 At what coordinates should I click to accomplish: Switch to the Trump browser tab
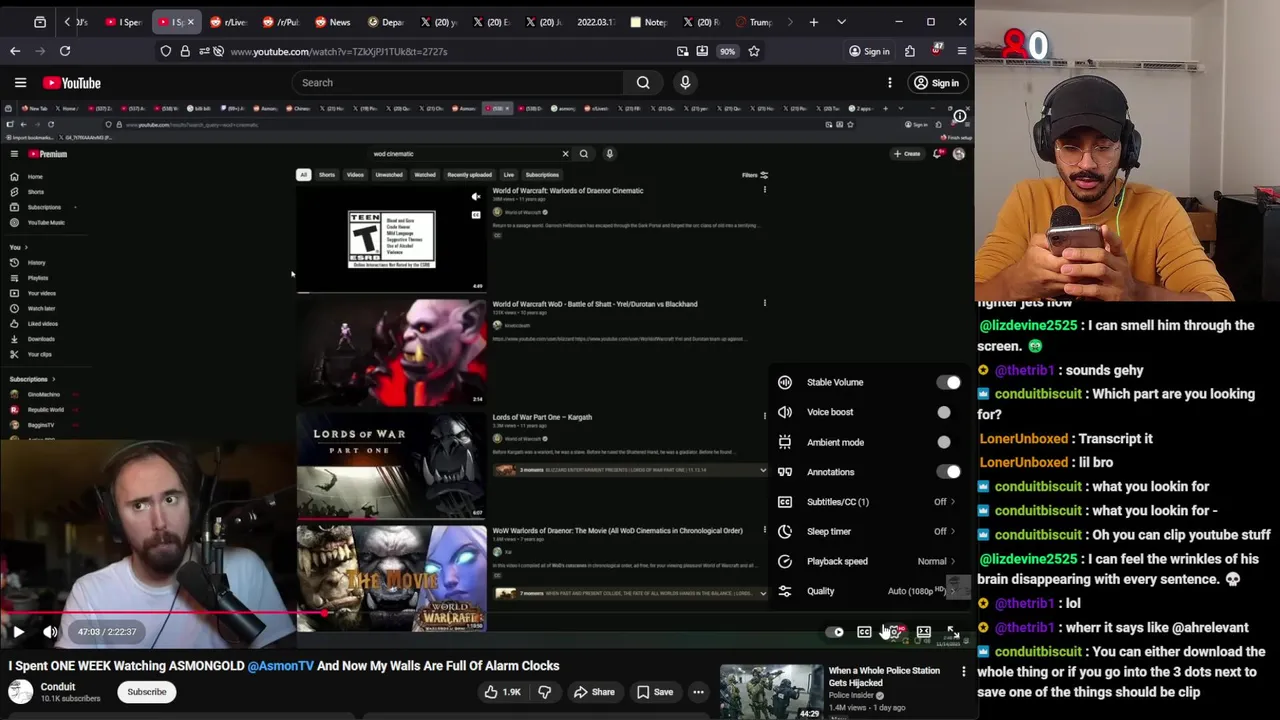755,22
